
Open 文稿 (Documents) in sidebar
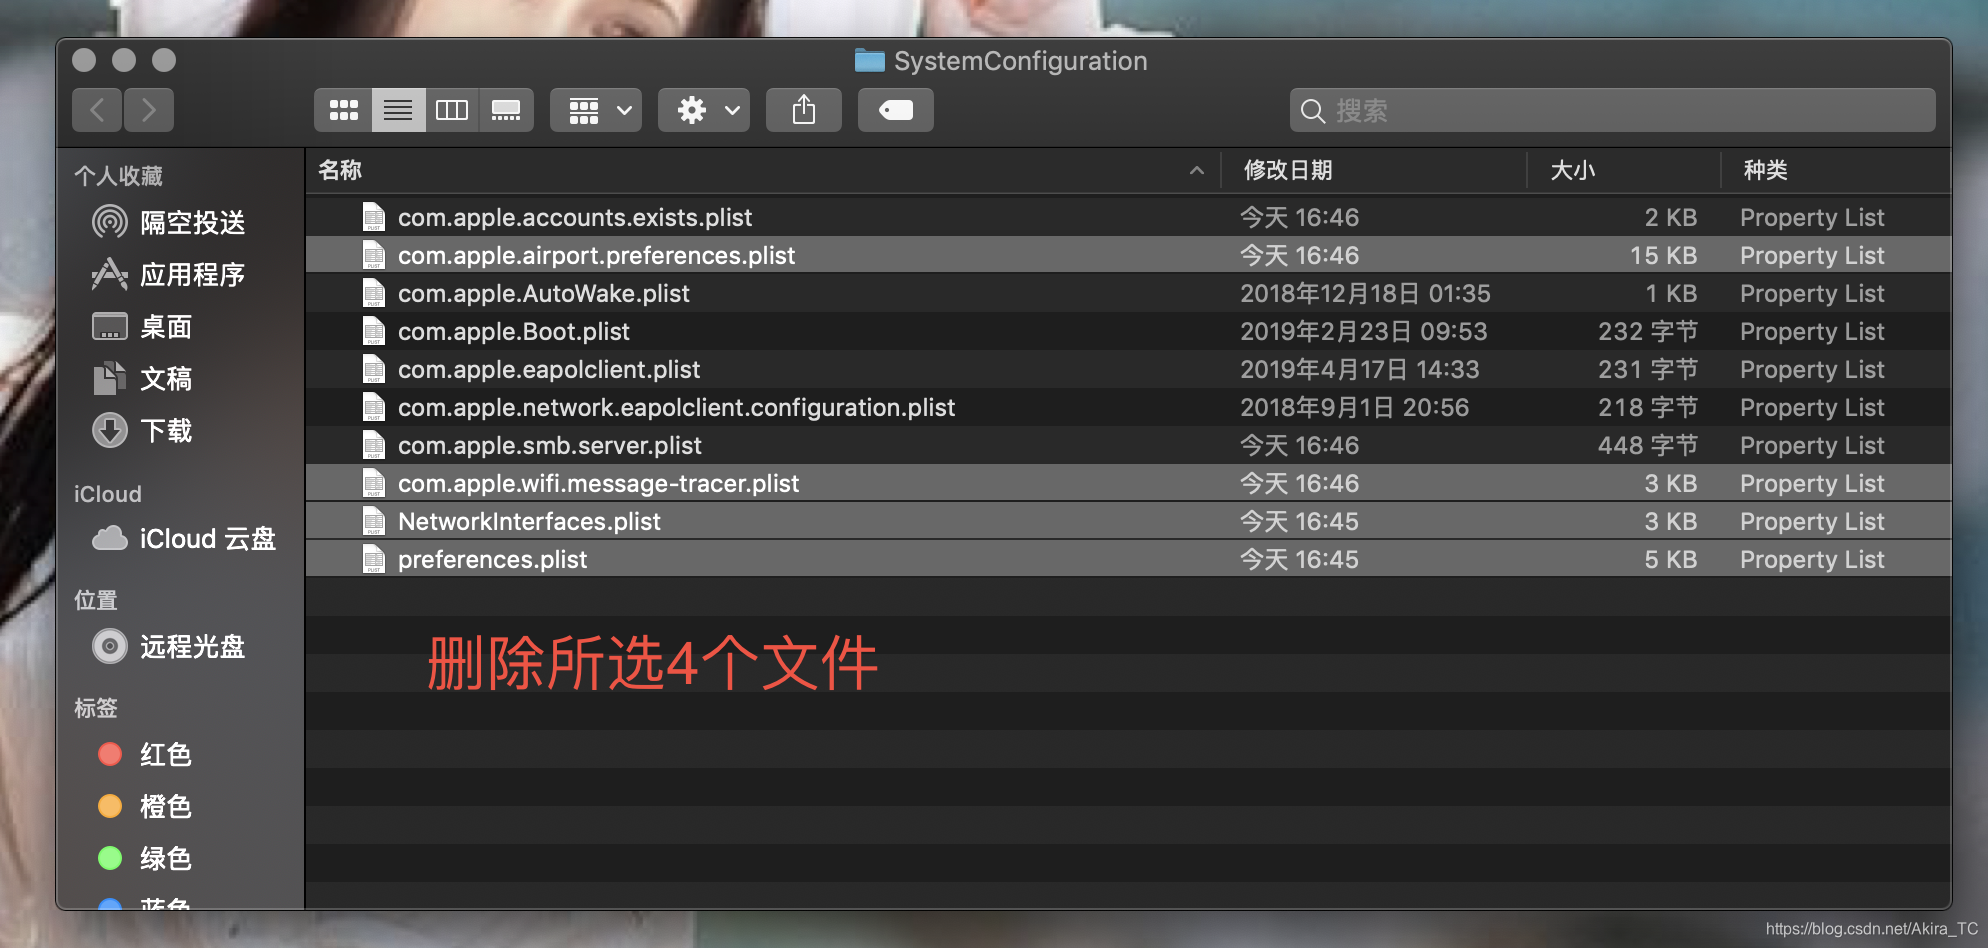pos(142,378)
